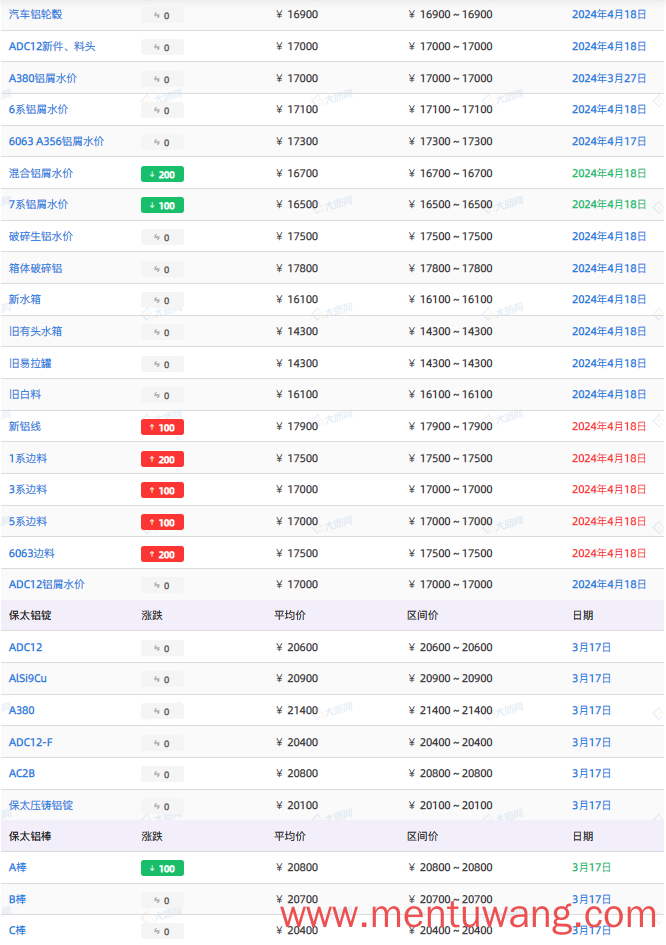
Task: Click the red up 100 badge for 3系边料
Action: pyautogui.click(x=162, y=491)
